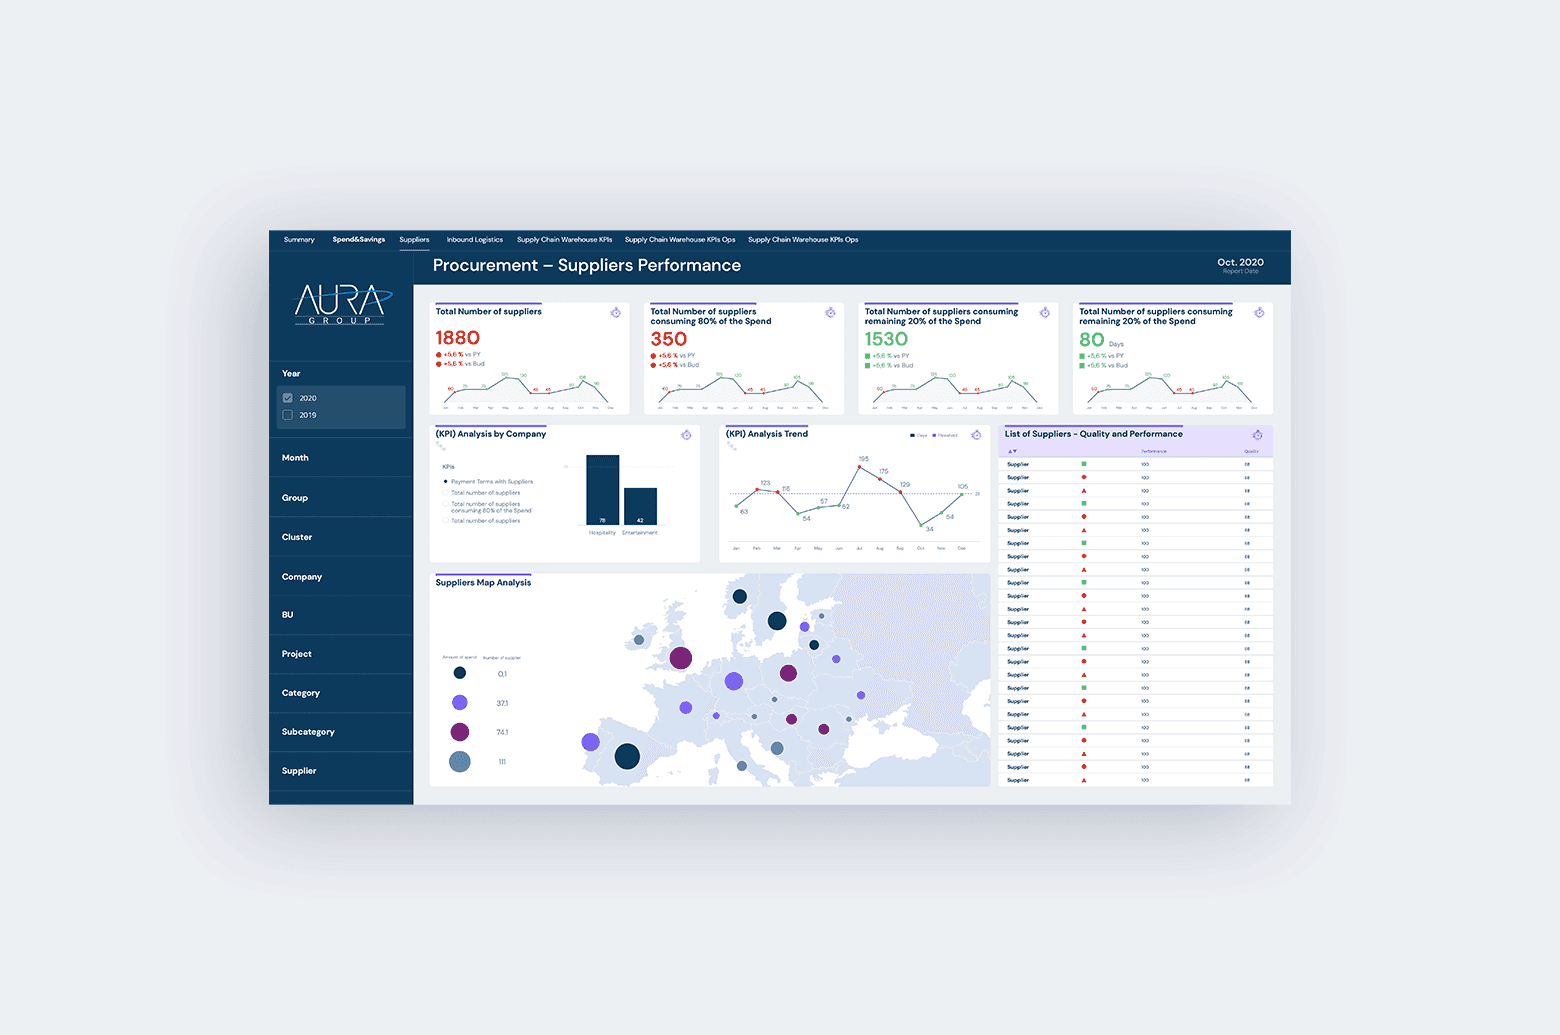
Task: Click the drill icon under KPI Analysis by Company title
Action: tap(441, 446)
